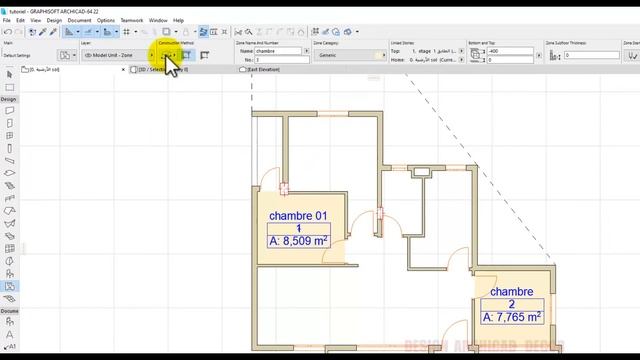The width and height of the screenshot is (640, 360).
Task: Click the Redo icon
Action: [x=19, y=32]
